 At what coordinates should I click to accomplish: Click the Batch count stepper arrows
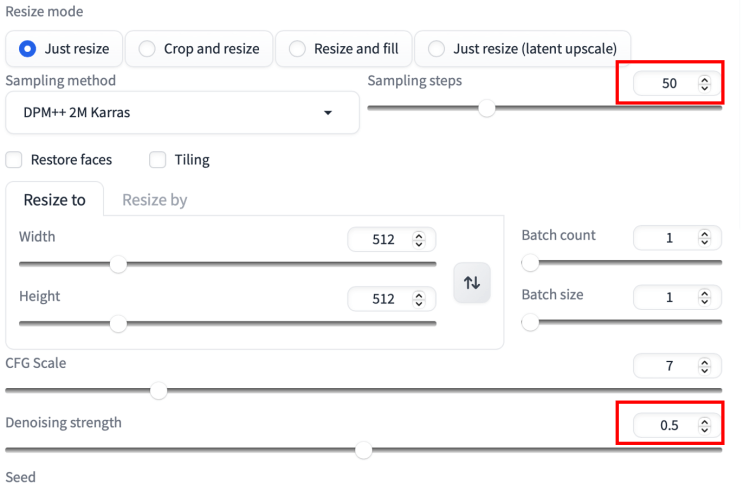pos(705,238)
